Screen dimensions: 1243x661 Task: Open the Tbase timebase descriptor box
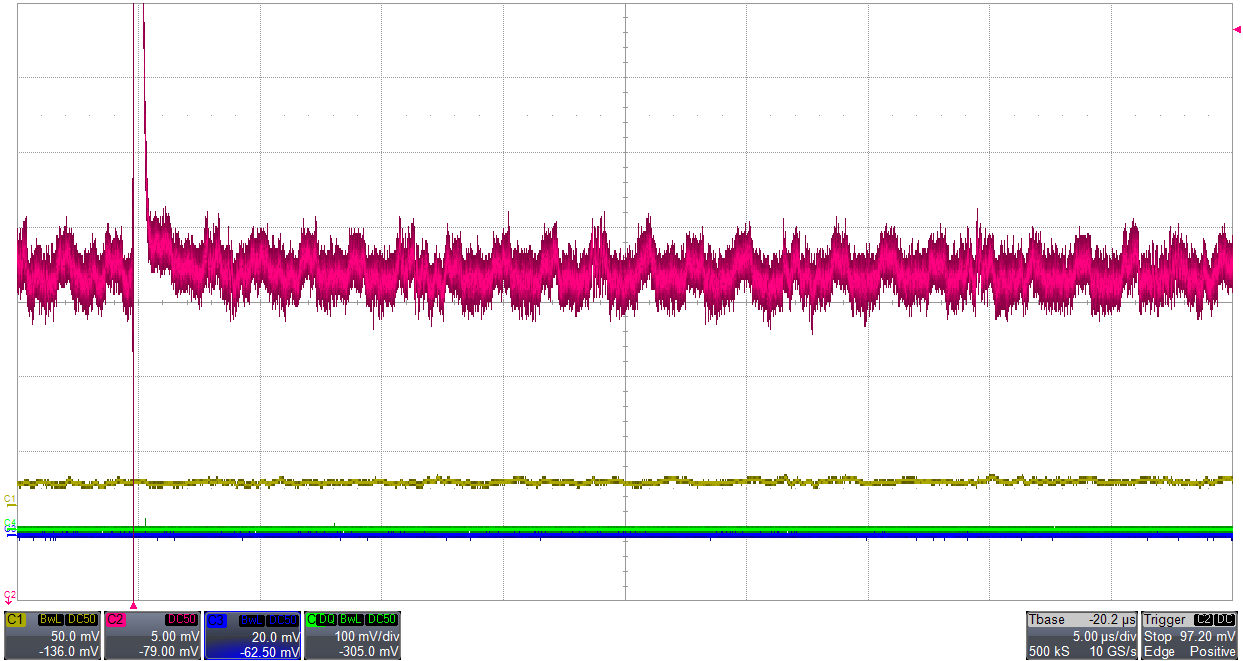click(x=1082, y=636)
